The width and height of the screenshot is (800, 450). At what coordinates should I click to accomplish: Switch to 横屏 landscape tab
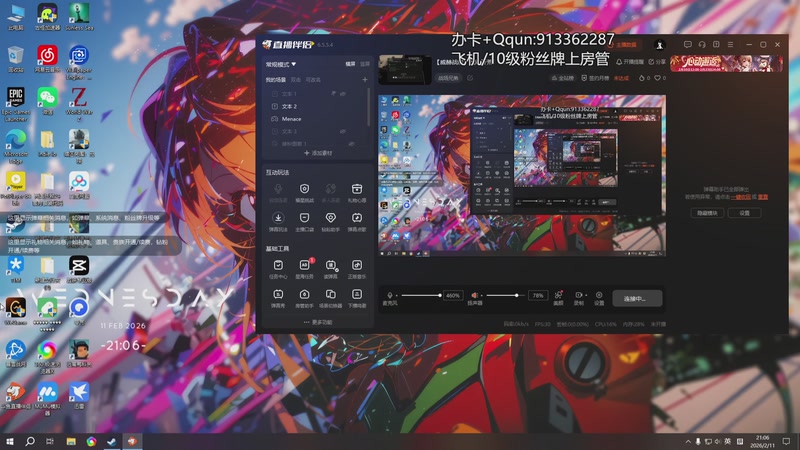pos(350,64)
